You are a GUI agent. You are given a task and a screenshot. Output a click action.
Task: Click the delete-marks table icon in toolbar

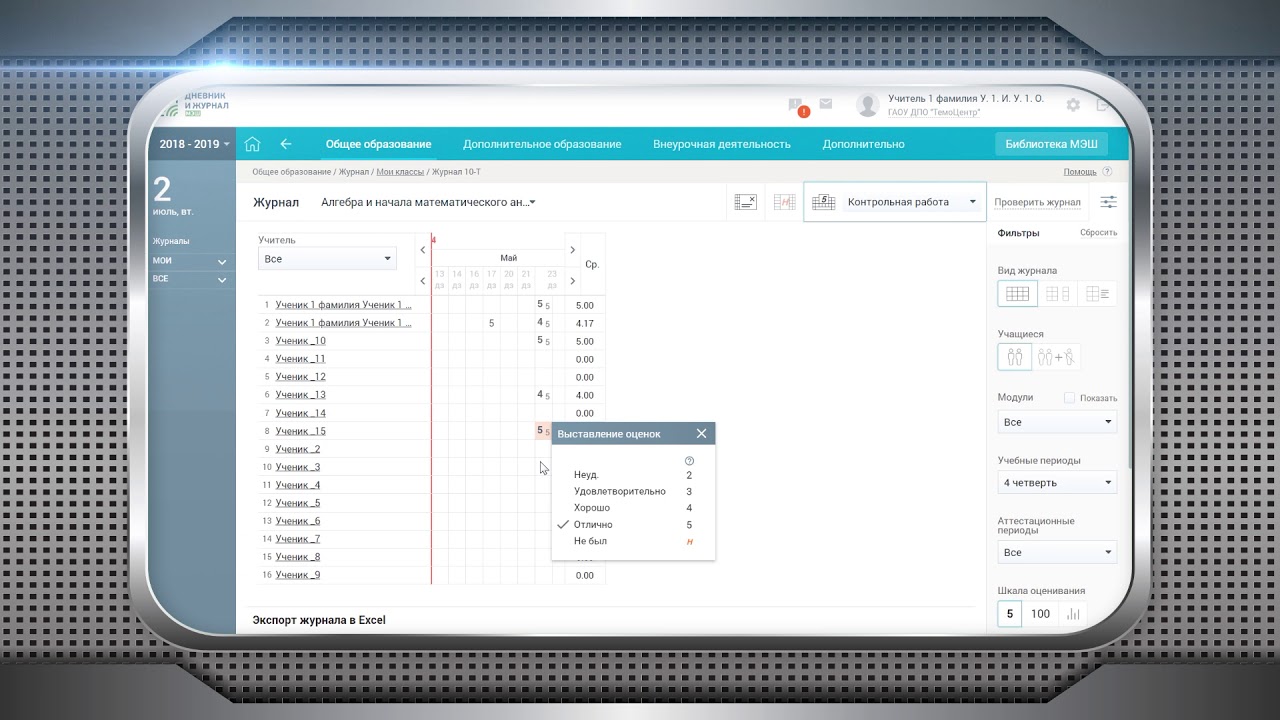(x=745, y=202)
